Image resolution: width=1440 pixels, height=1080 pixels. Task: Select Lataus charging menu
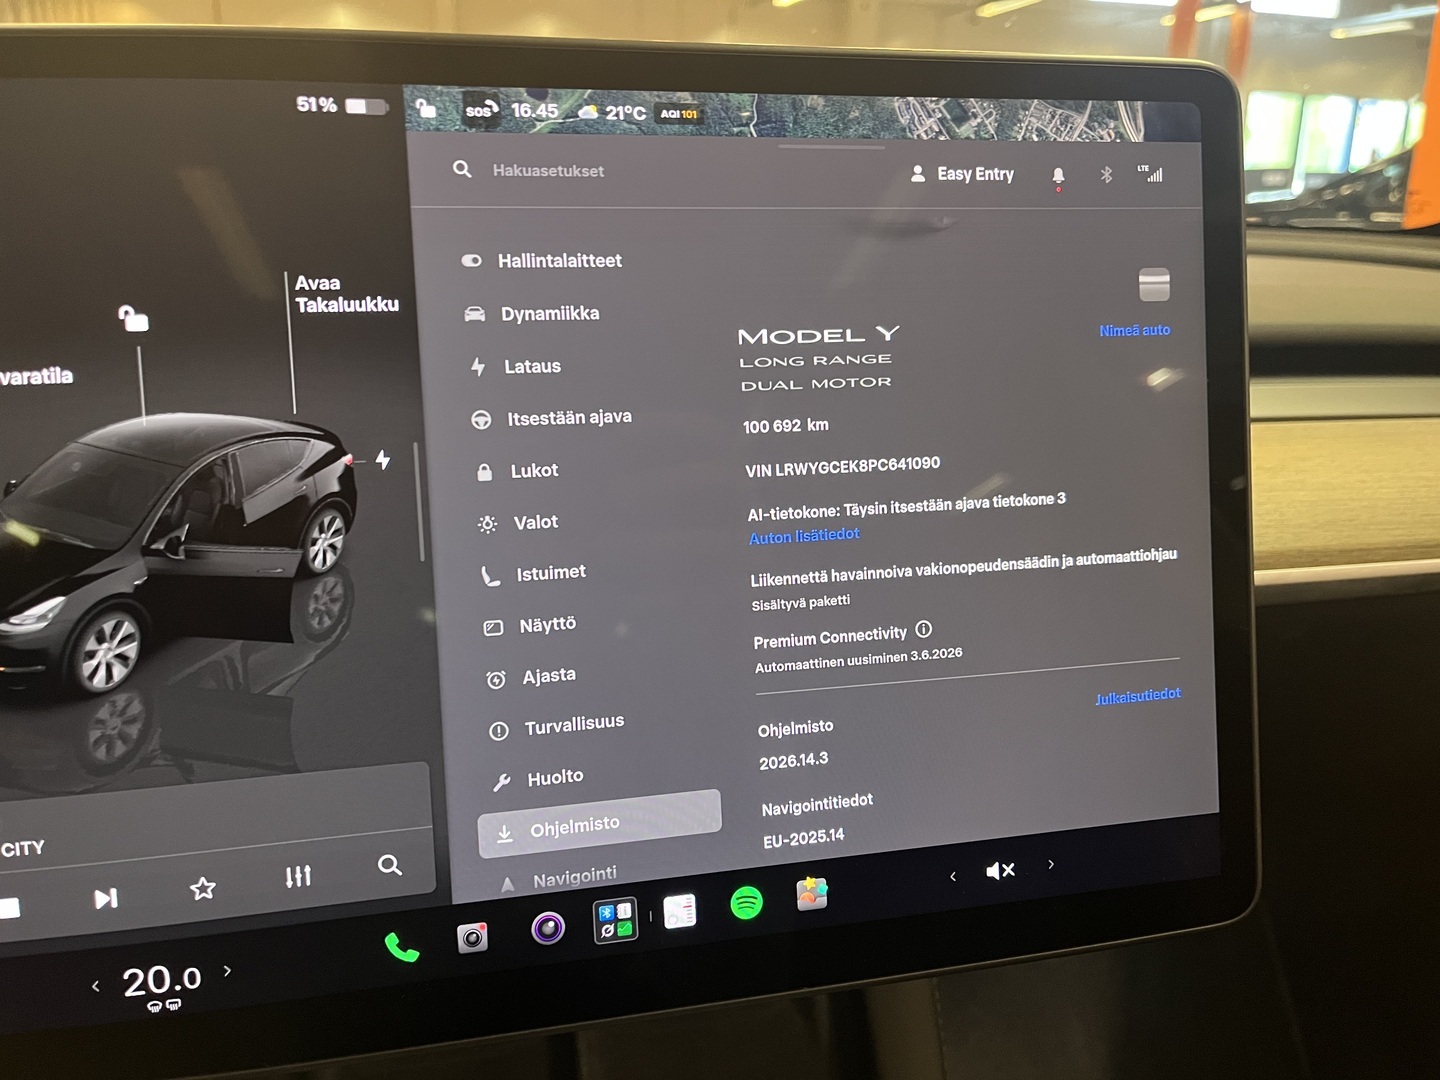pyautogui.click(x=516, y=367)
